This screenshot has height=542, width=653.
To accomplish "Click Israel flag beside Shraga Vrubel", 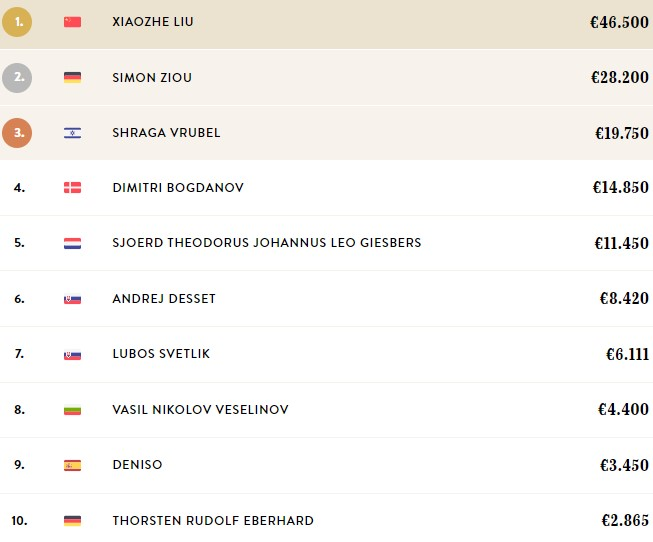I will [x=72, y=133].
